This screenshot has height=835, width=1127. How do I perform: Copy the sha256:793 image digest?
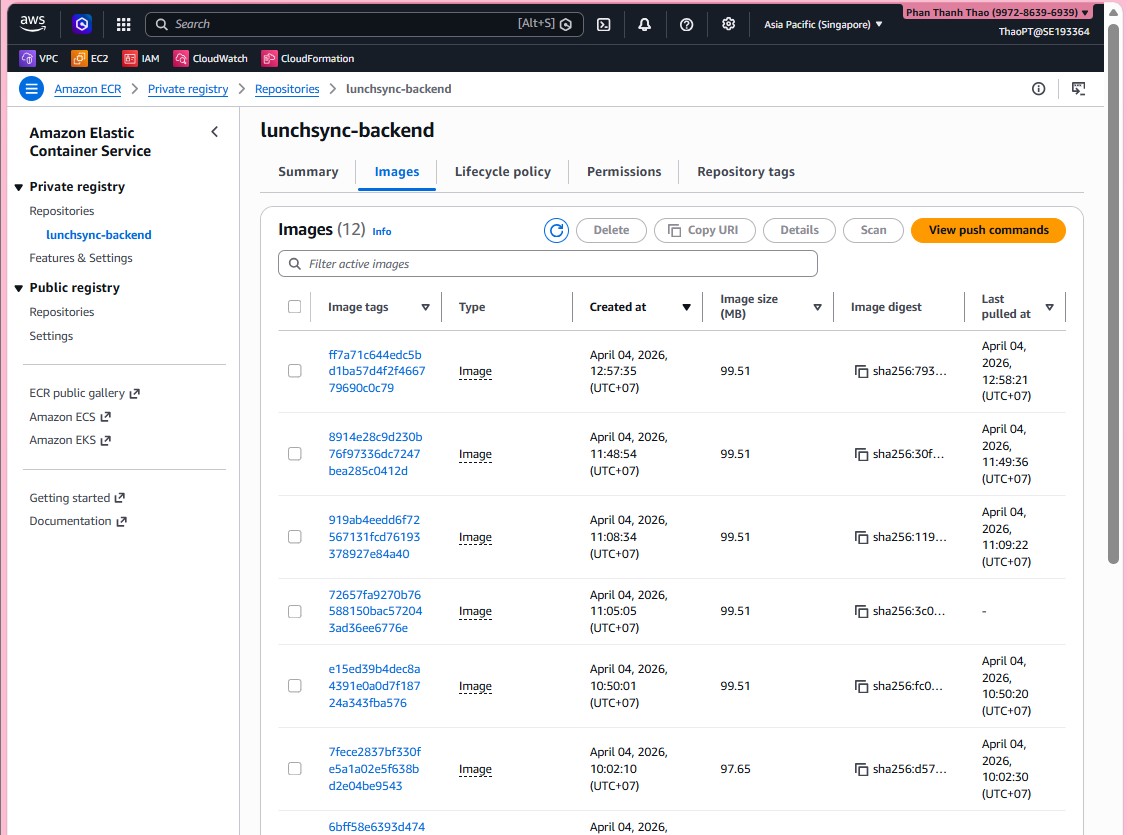click(861, 371)
